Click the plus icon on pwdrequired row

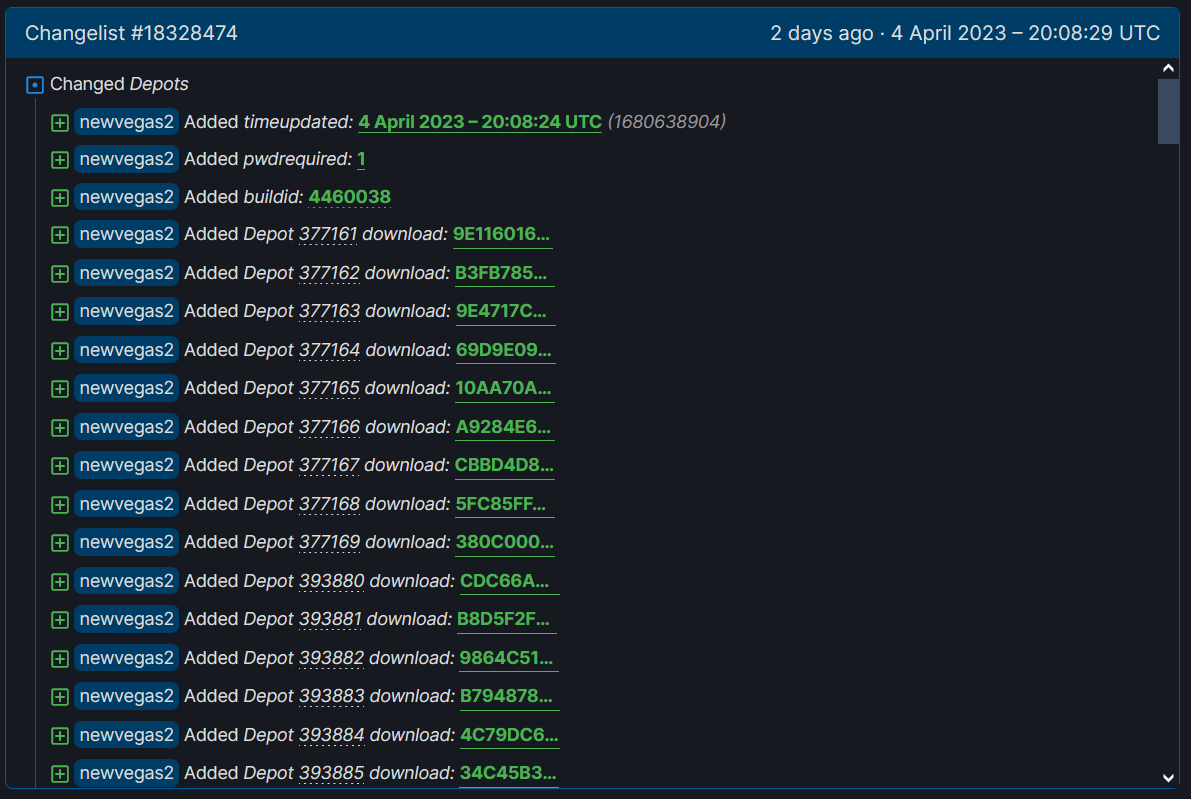[60, 159]
